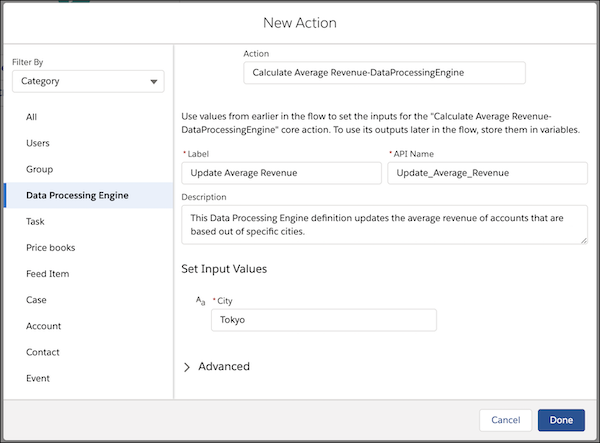Select the Group category
The height and width of the screenshot is (443, 600).
(x=39, y=169)
